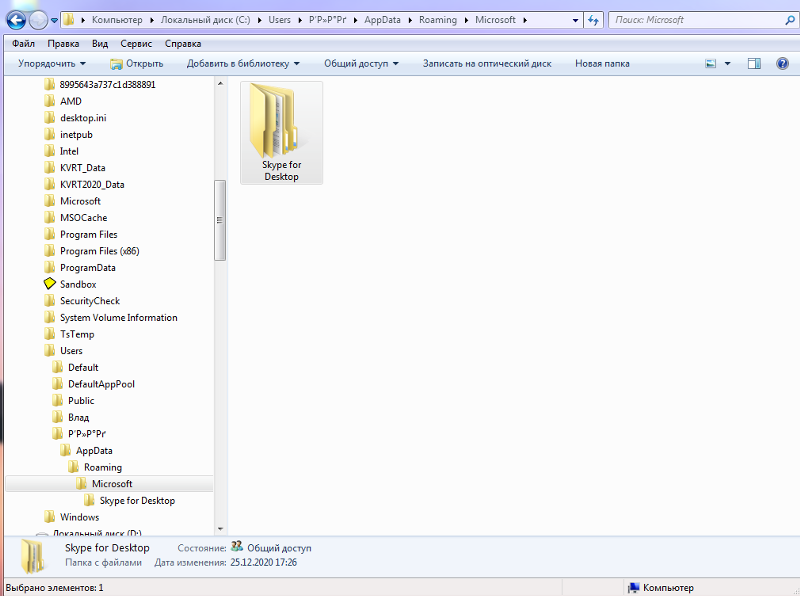
Task: Select Skype for Desktop in tree
Action: click(137, 501)
